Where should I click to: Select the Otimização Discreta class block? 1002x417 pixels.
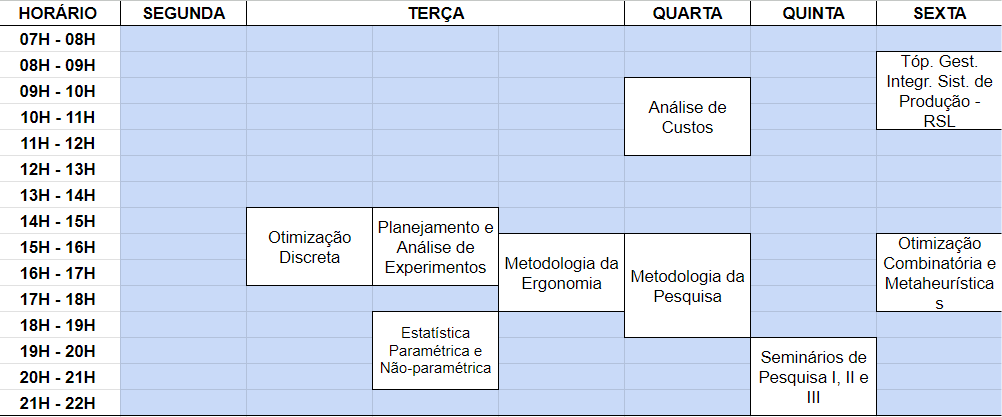coord(309,247)
